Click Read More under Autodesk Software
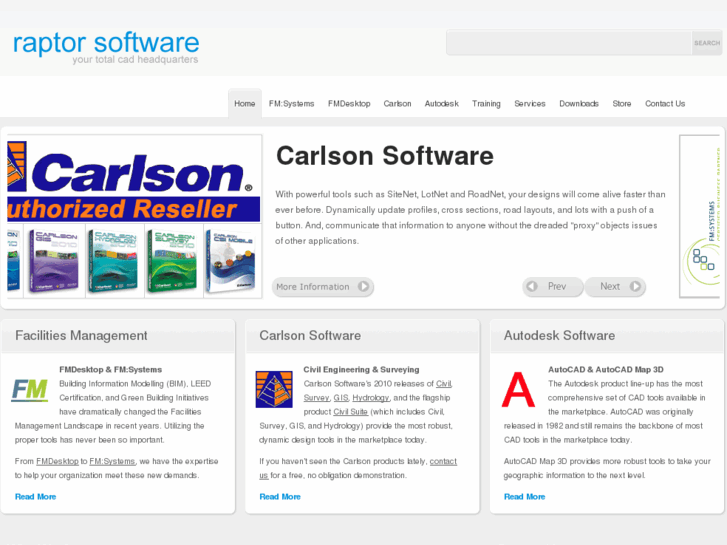 pyautogui.click(x=524, y=496)
